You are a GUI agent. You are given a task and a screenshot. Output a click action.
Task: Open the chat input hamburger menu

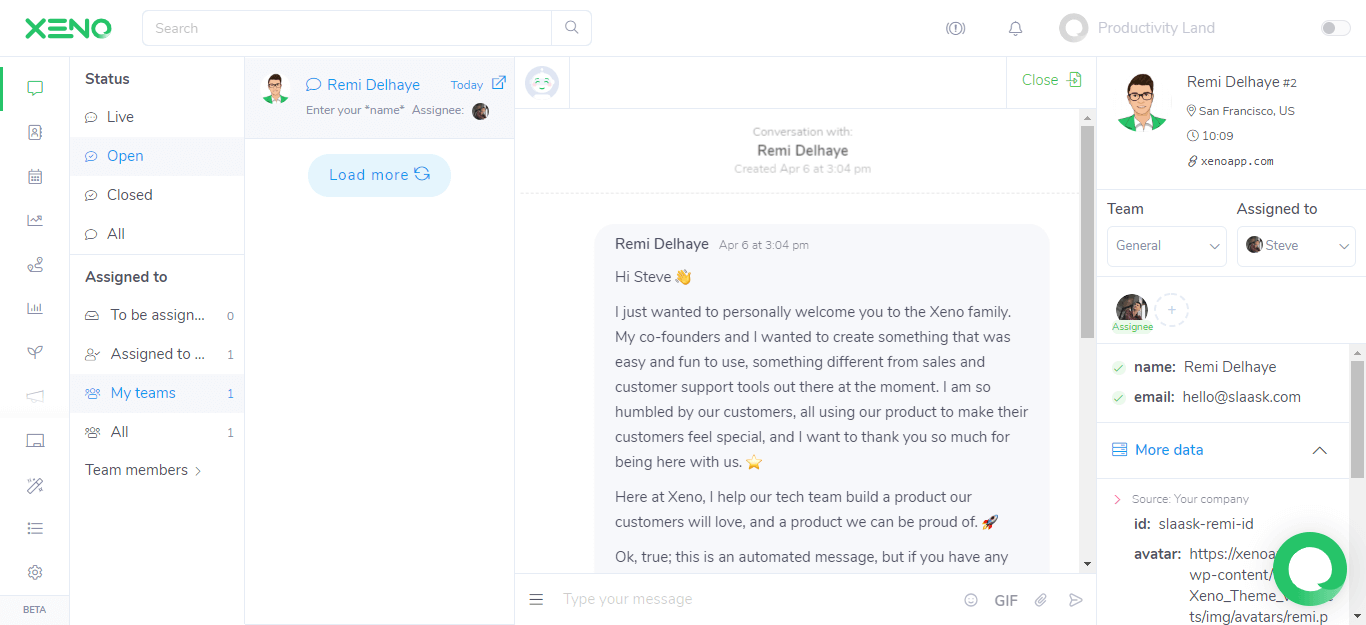click(536, 599)
